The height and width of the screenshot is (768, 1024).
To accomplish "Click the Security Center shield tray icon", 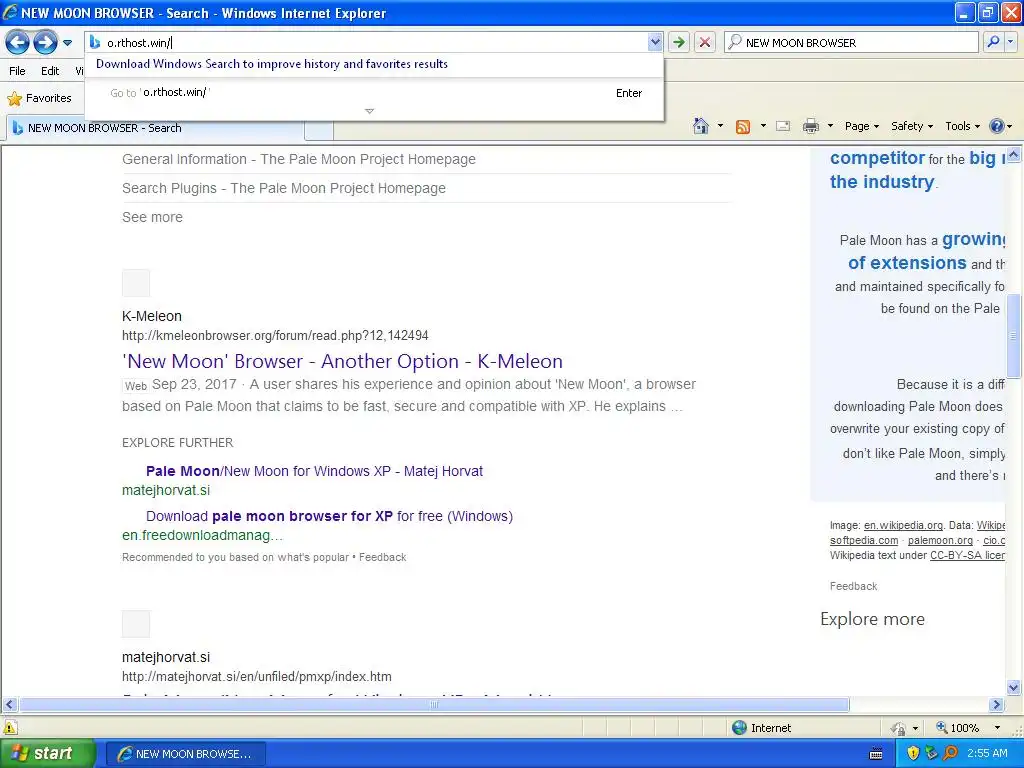I will click(x=913, y=753).
